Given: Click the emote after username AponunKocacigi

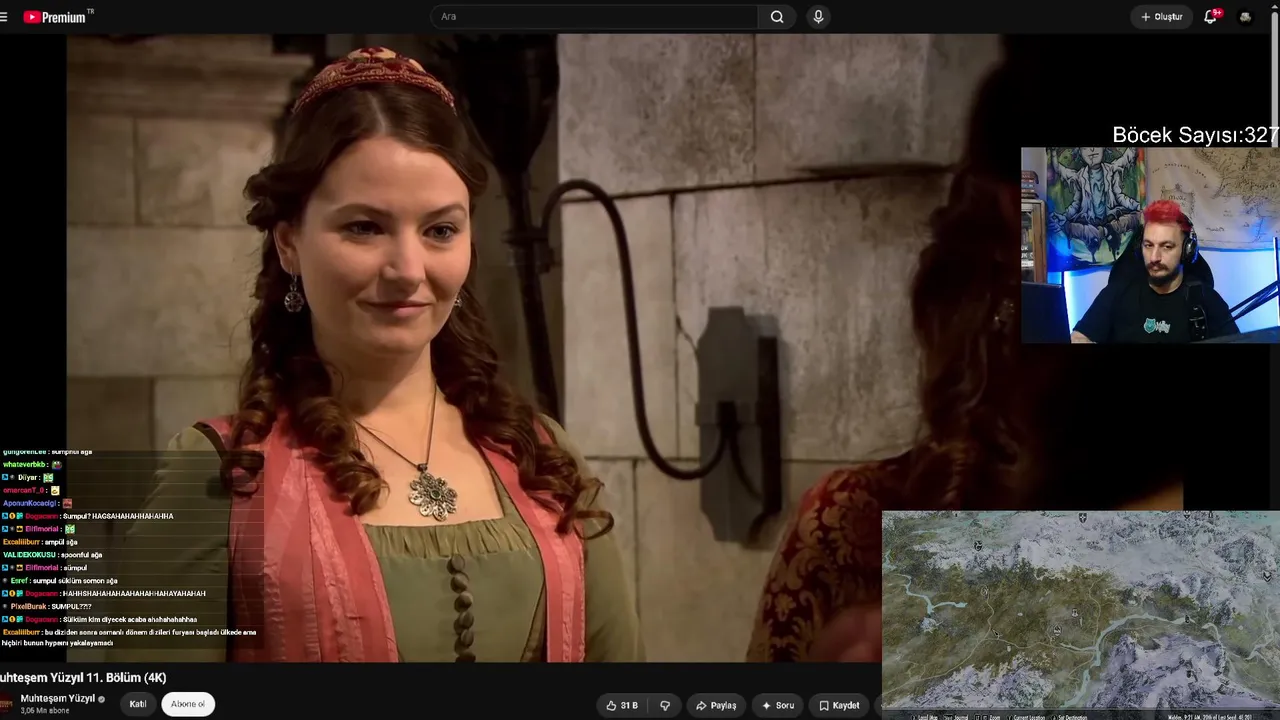Looking at the screenshot, I should 67,504.
